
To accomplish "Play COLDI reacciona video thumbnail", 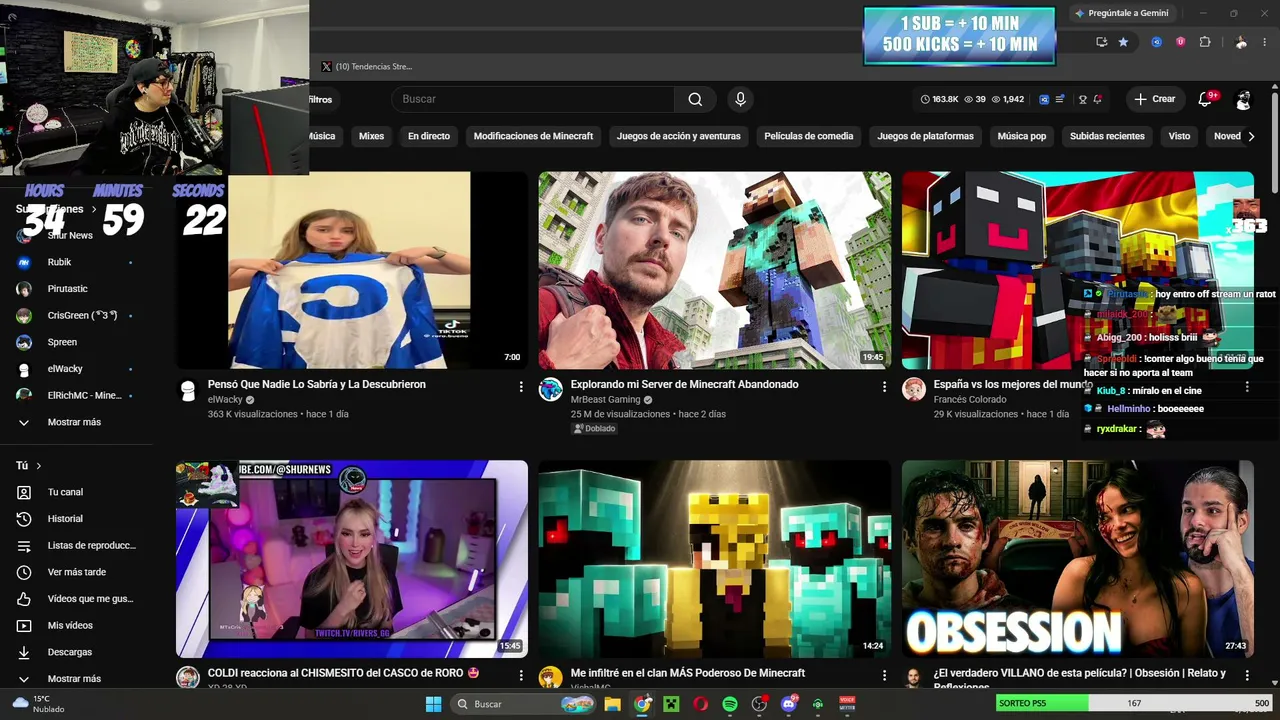I will [x=352, y=559].
